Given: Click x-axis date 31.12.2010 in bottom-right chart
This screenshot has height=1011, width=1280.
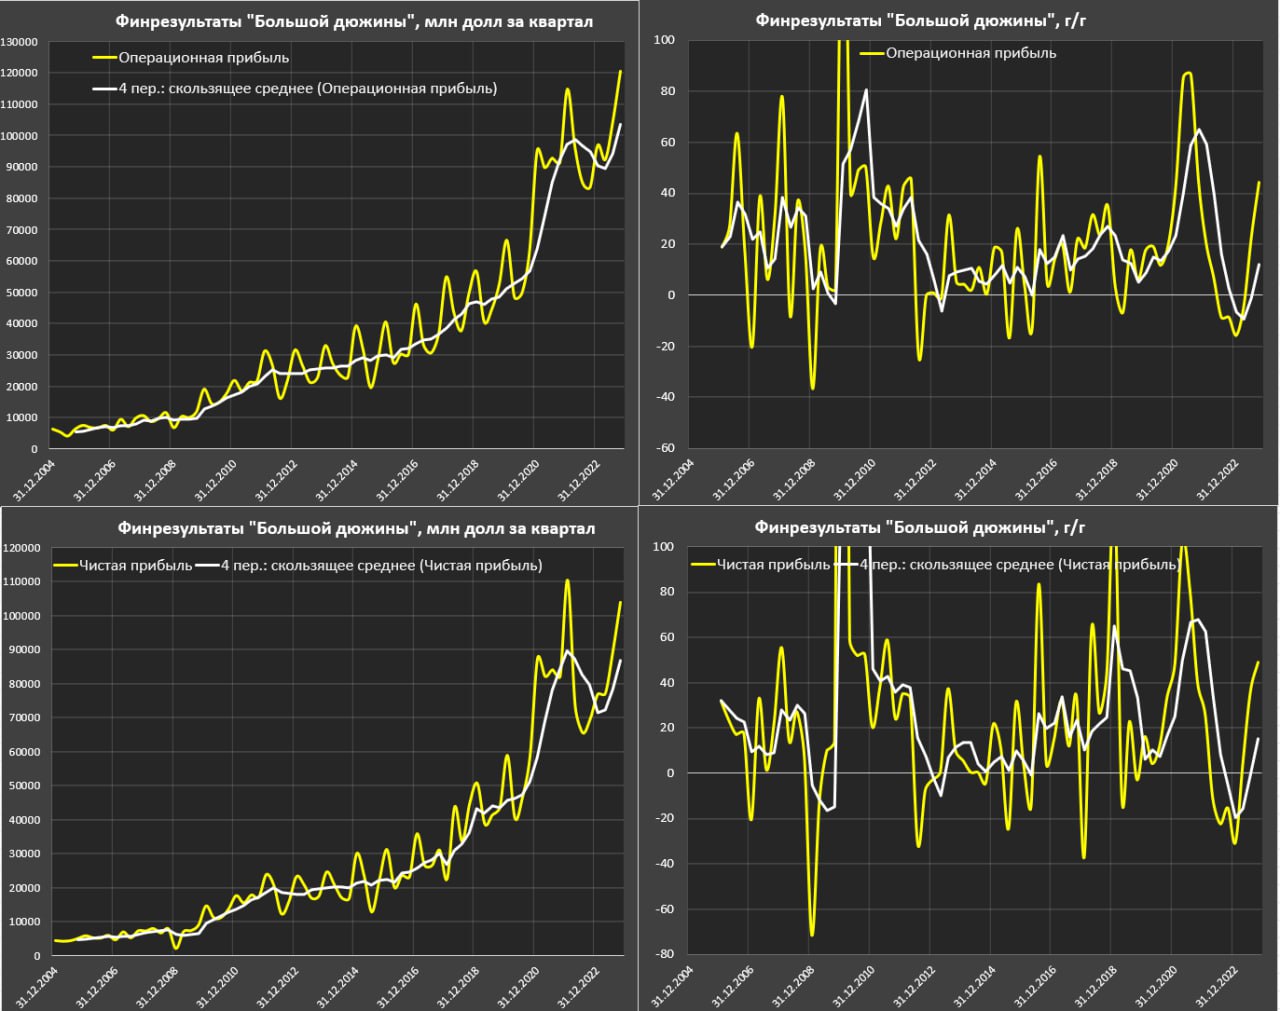Looking at the screenshot, I should [x=854, y=985].
